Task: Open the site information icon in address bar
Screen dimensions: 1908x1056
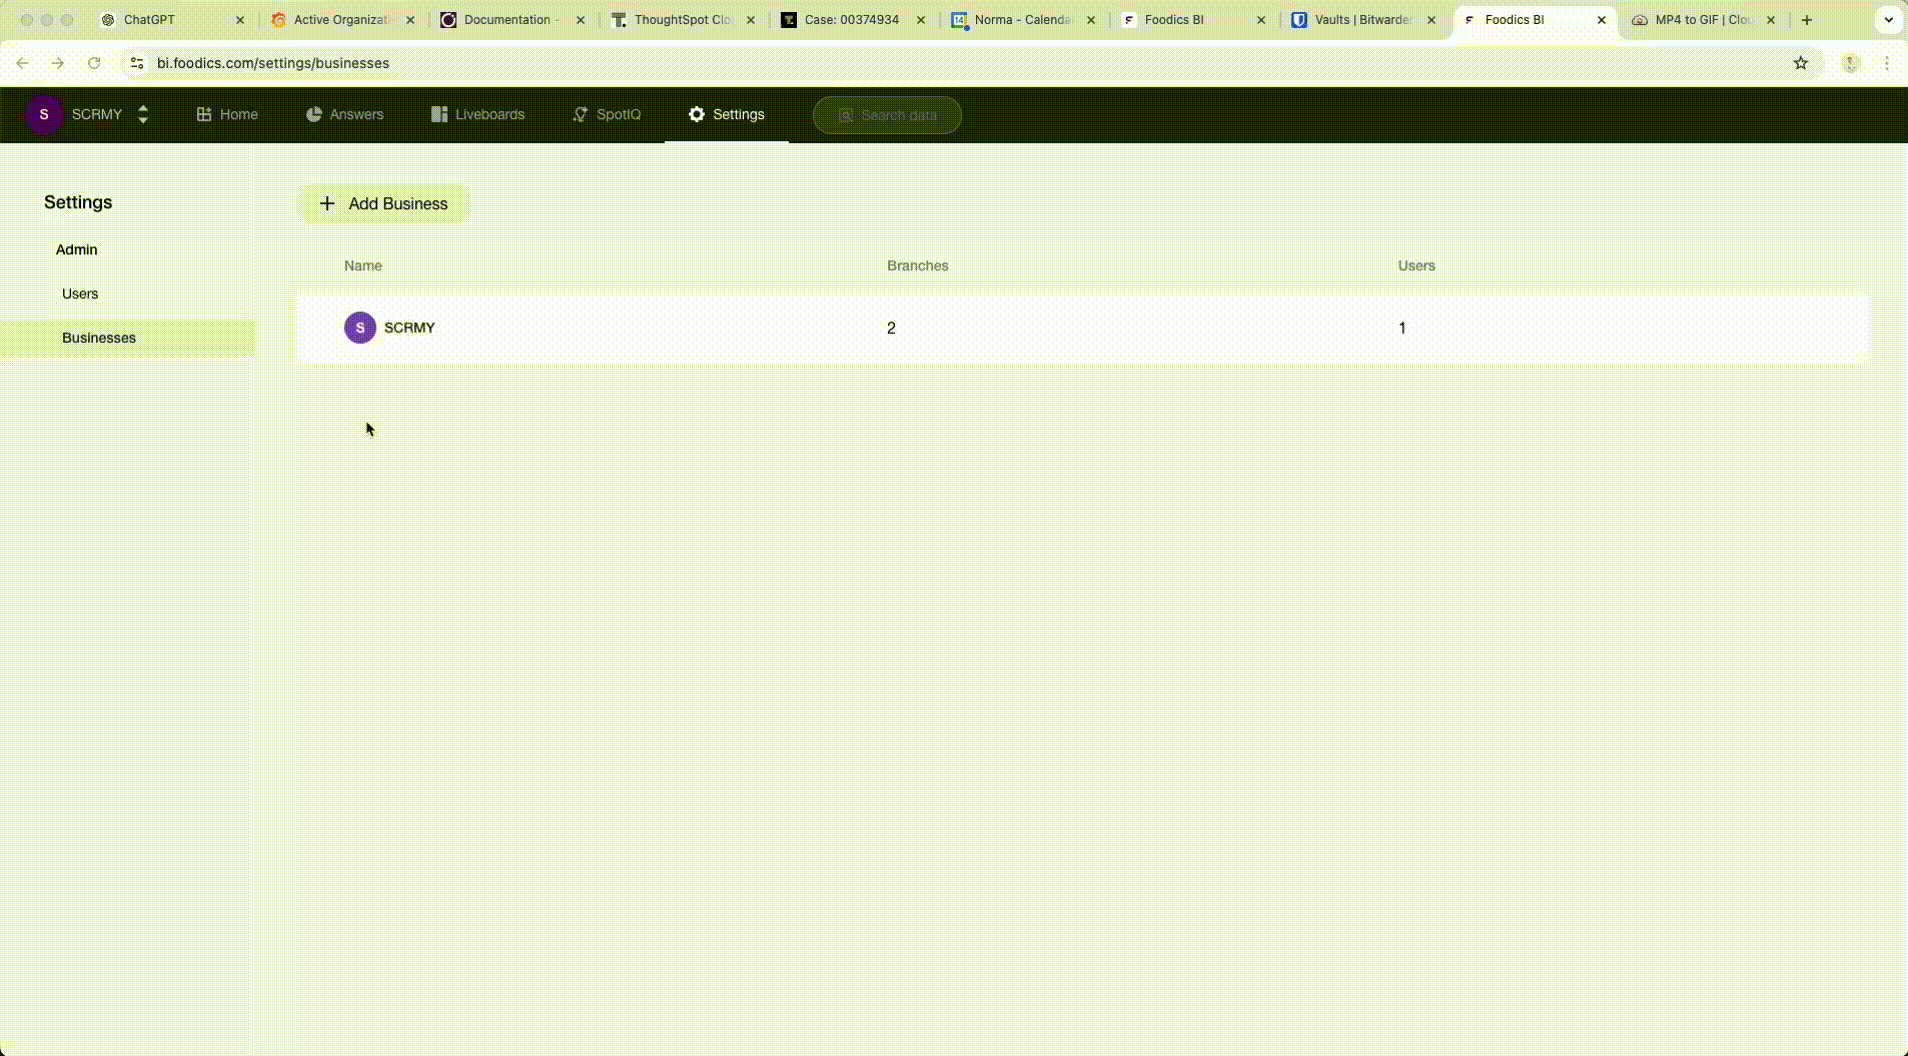Action: pyautogui.click(x=137, y=63)
